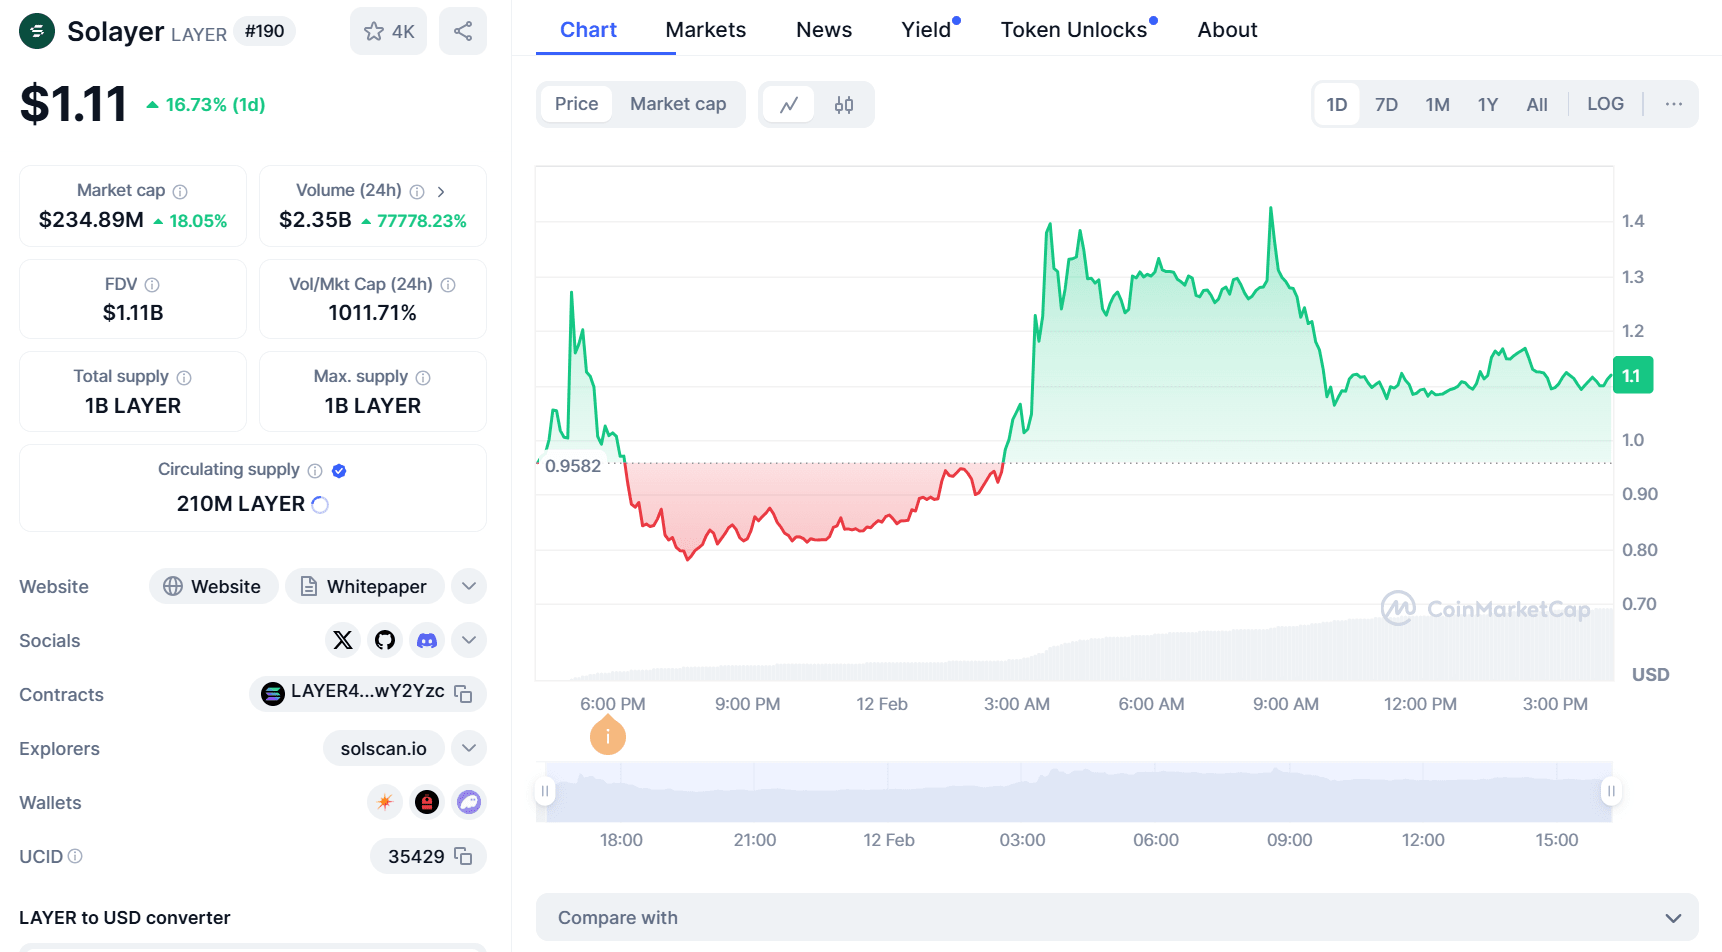
Task: Expand the Explorers dropdown
Action: (x=469, y=748)
